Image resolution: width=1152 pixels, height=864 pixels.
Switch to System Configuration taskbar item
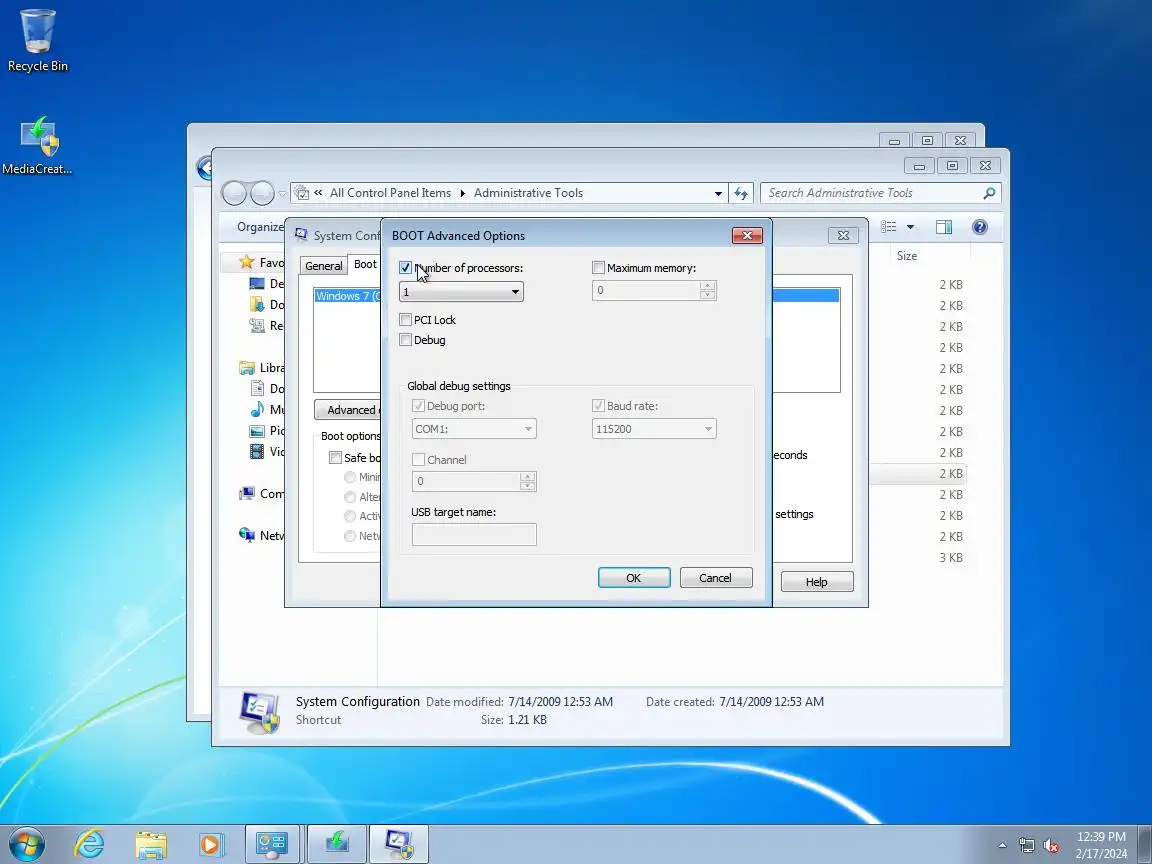coord(398,844)
